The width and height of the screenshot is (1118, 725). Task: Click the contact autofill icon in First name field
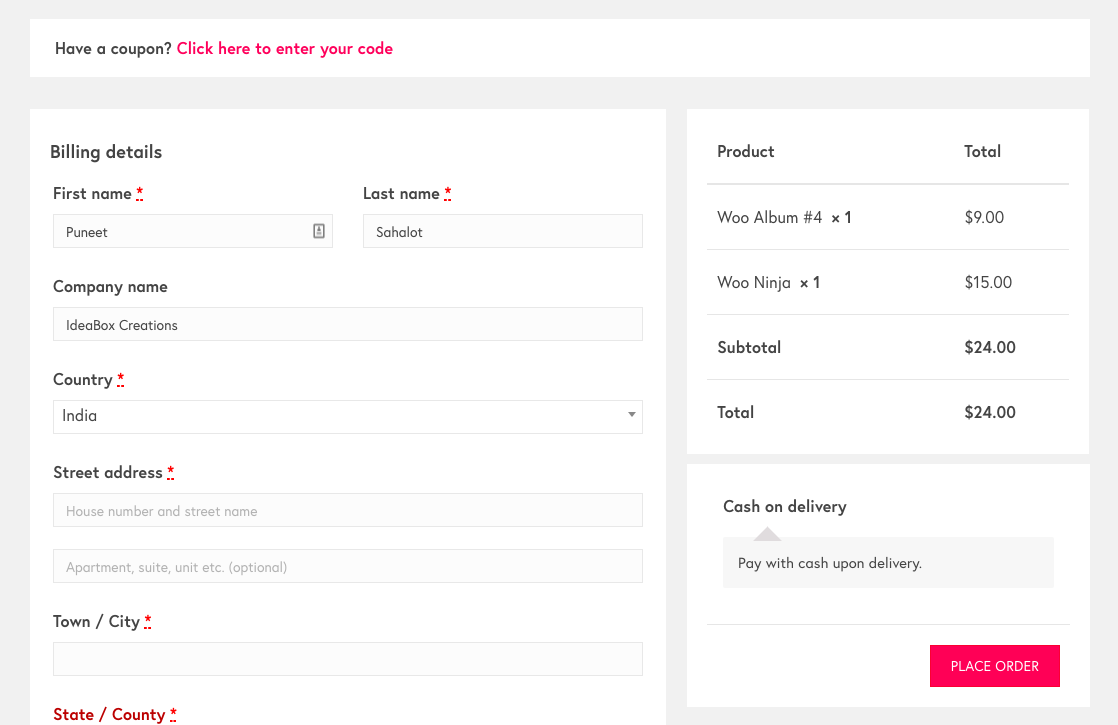(x=319, y=231)
